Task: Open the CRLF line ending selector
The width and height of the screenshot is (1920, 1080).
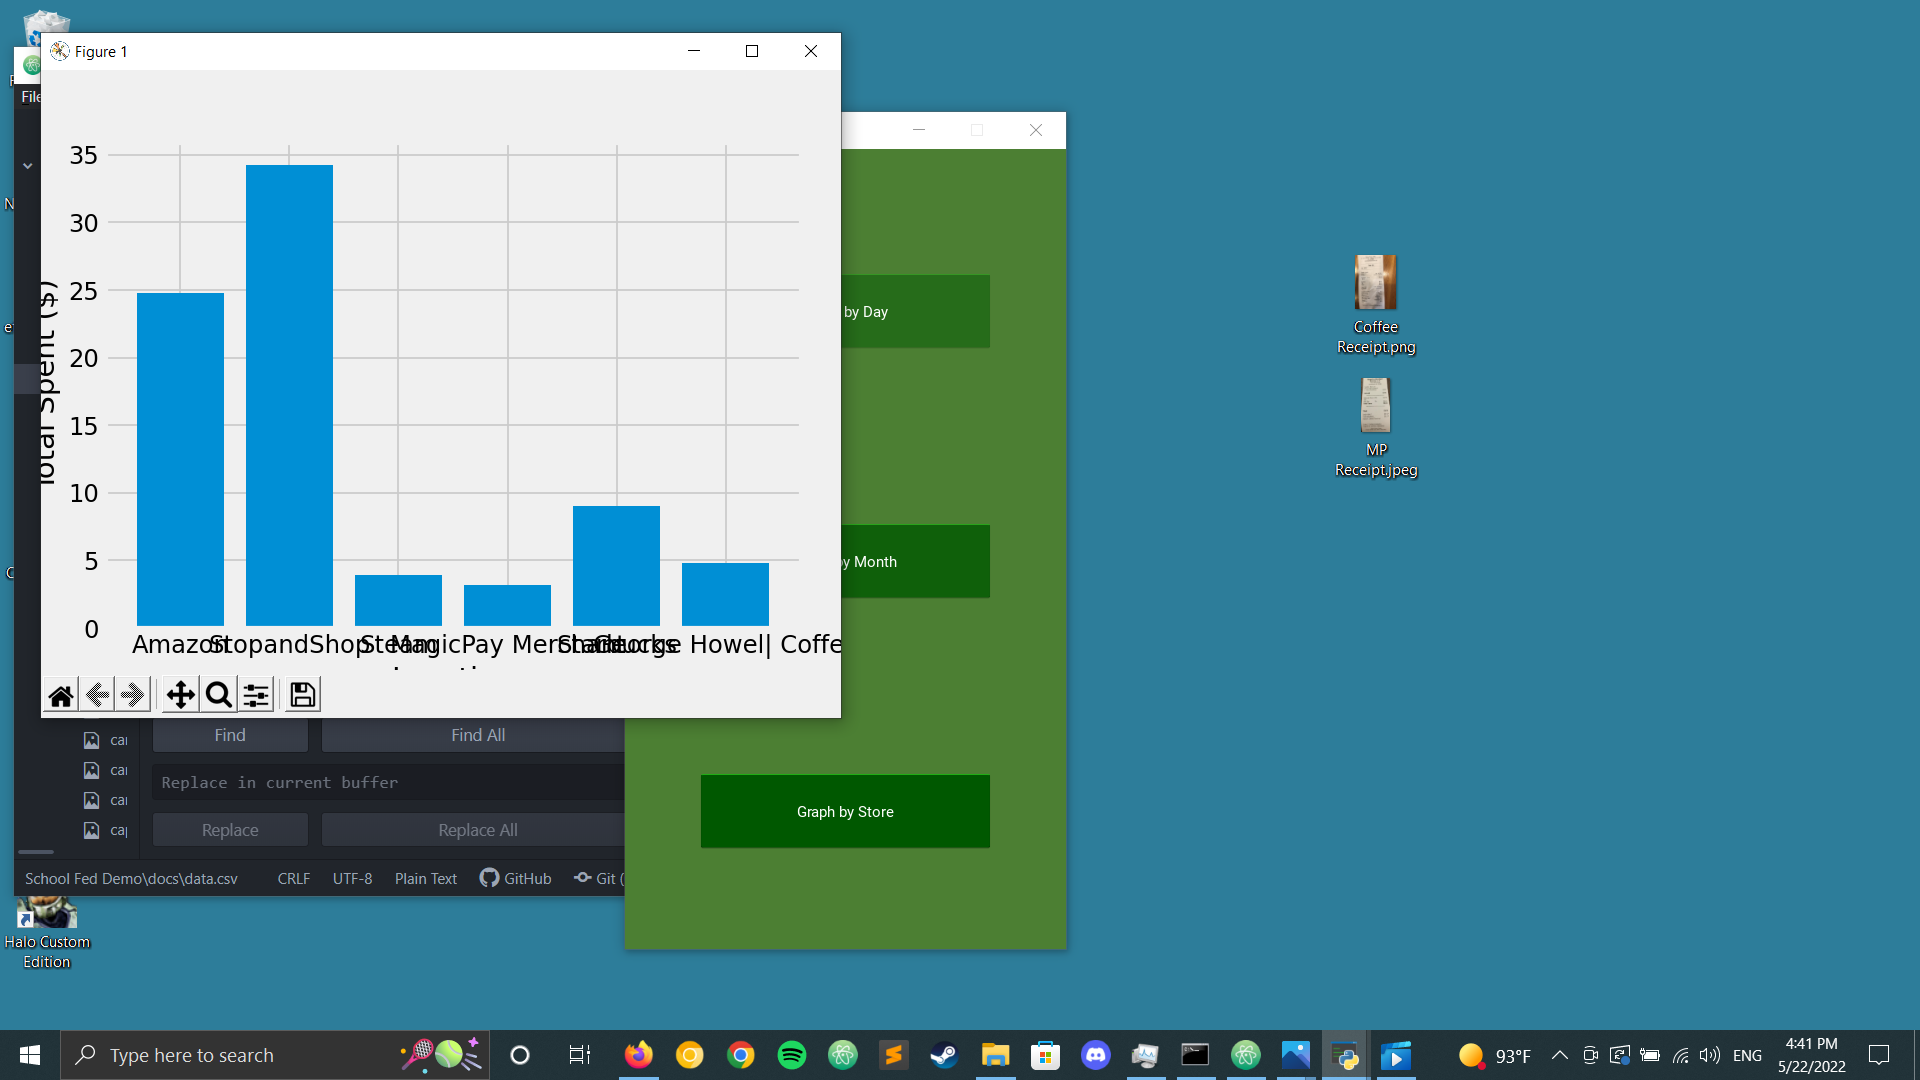Action: pos(293,878)
